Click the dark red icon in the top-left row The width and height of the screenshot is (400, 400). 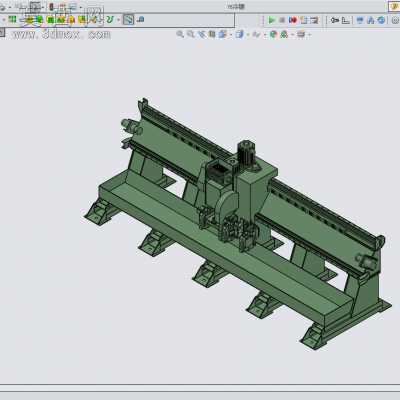tap(51, 6)
